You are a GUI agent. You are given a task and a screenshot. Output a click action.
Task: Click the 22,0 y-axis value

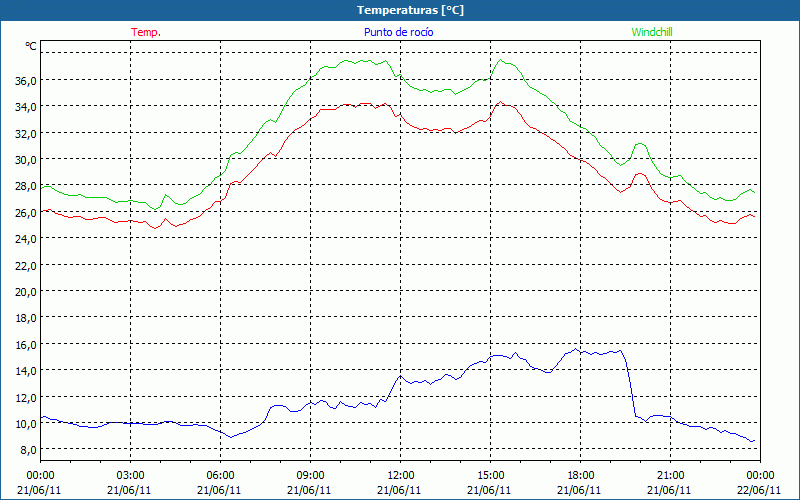pyautogui.click(x=26, y=265)
